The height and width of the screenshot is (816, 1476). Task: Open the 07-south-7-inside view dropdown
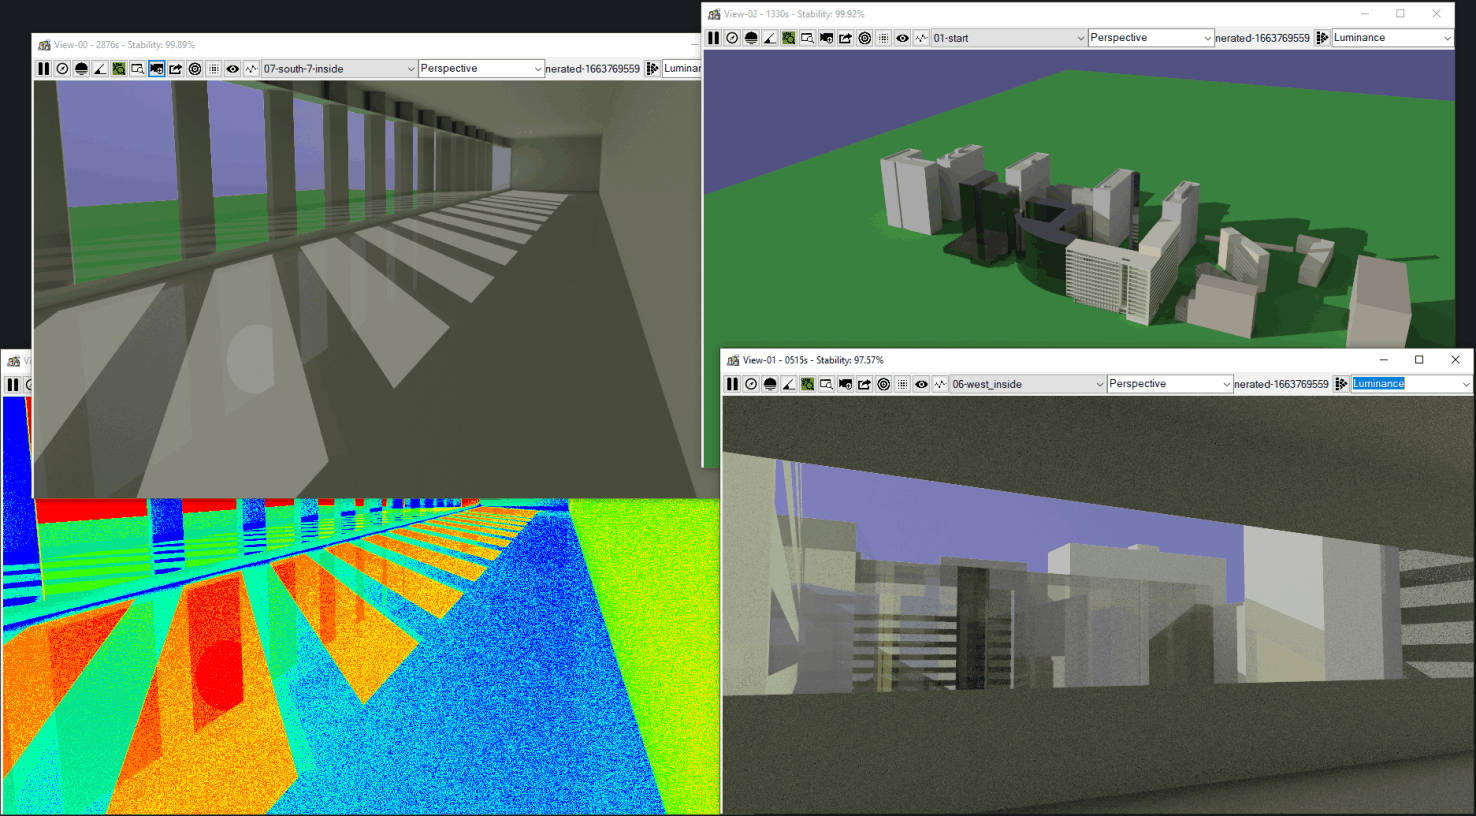coord(340,68)
